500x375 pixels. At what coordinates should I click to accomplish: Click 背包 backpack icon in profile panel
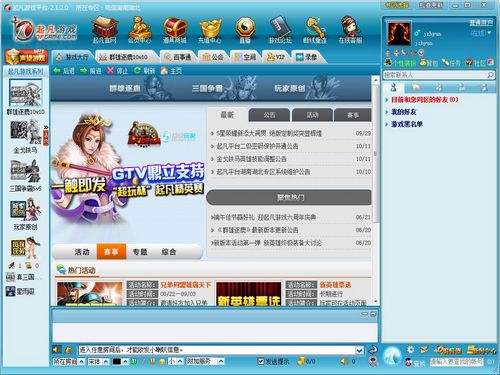(429, 62)
